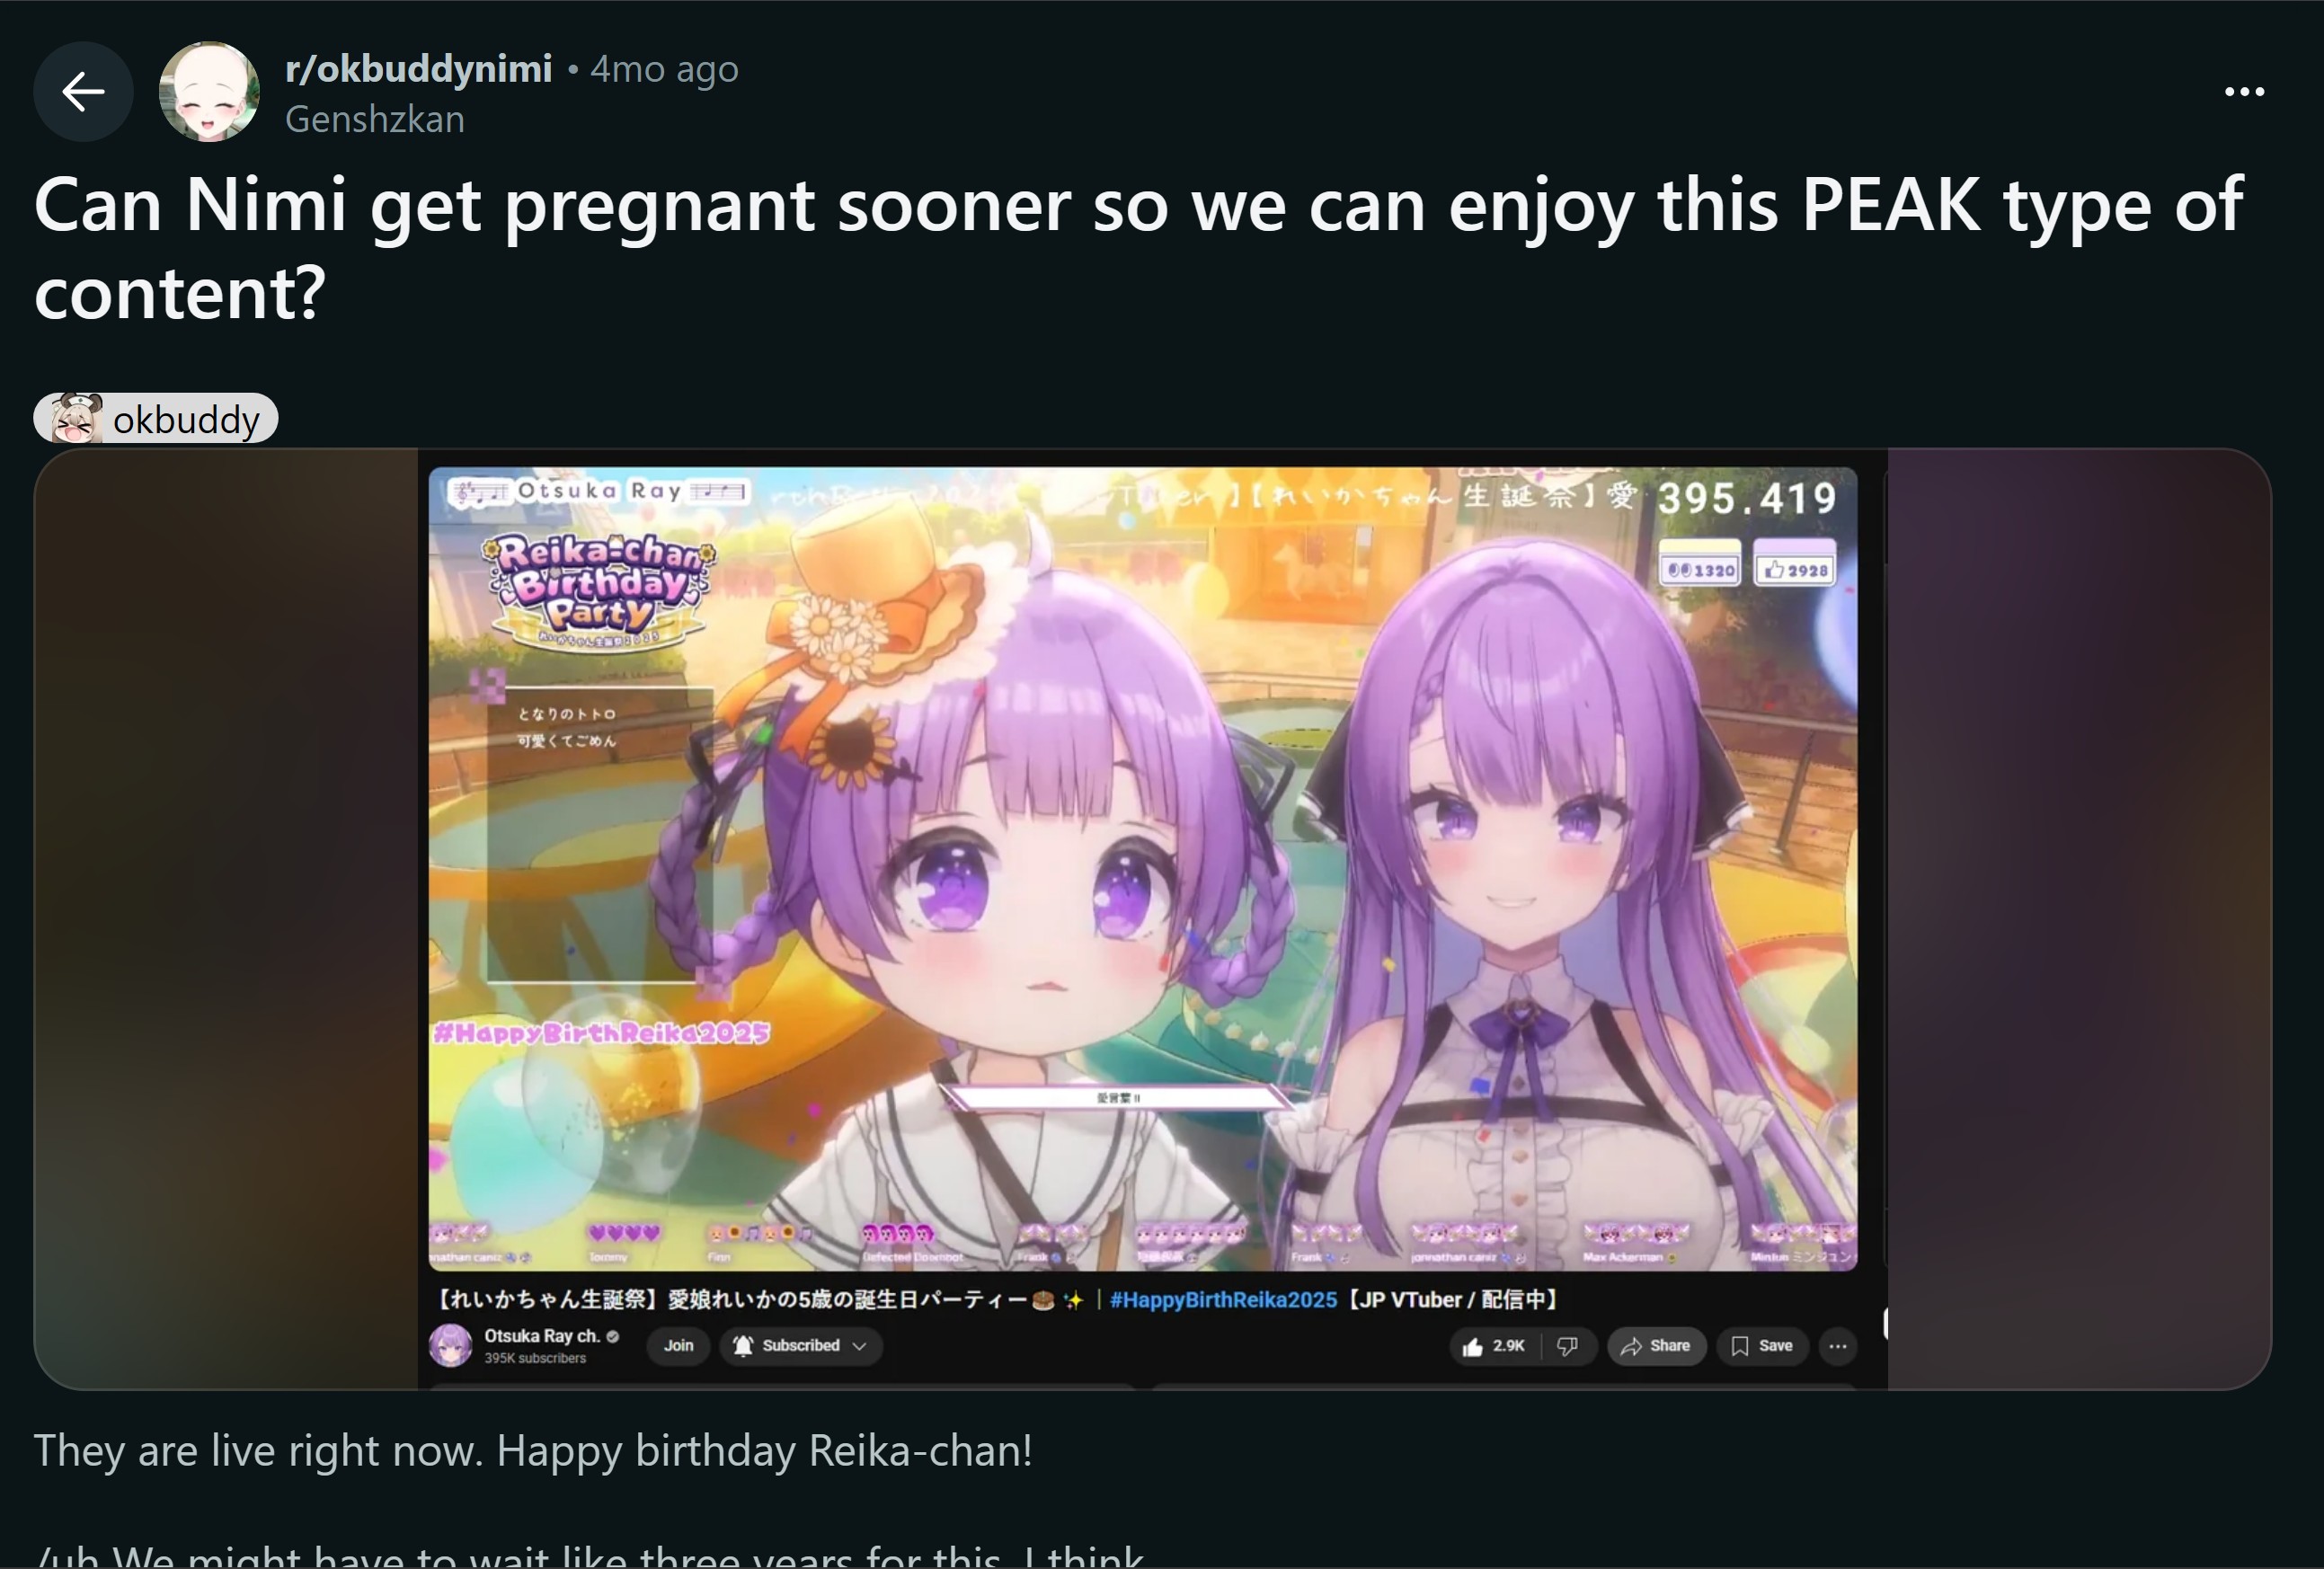The height and width of the screenshot is (1569, 2324).
Task: Open the r/okbuddynimi subreddit link
Action: [418, 69]
